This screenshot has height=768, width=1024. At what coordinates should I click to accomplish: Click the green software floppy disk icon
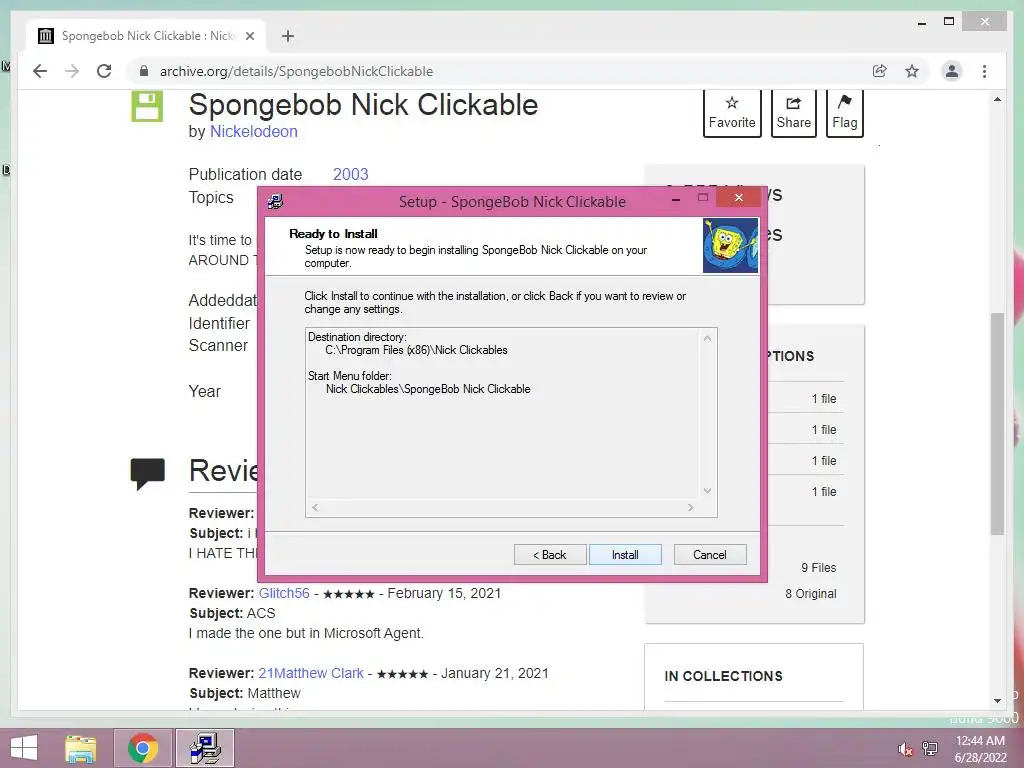[x=147, y=106]
